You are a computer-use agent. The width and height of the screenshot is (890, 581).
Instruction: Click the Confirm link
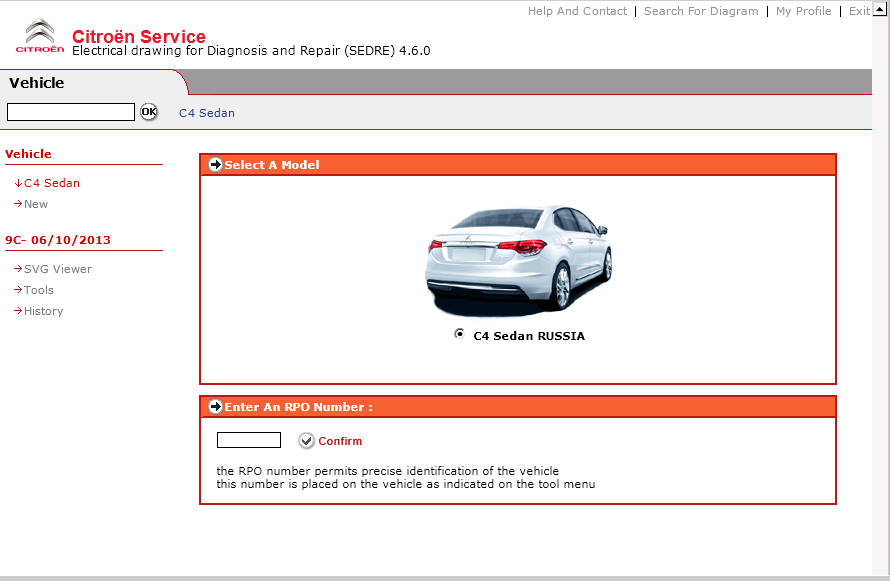click(x=340, y=441)
